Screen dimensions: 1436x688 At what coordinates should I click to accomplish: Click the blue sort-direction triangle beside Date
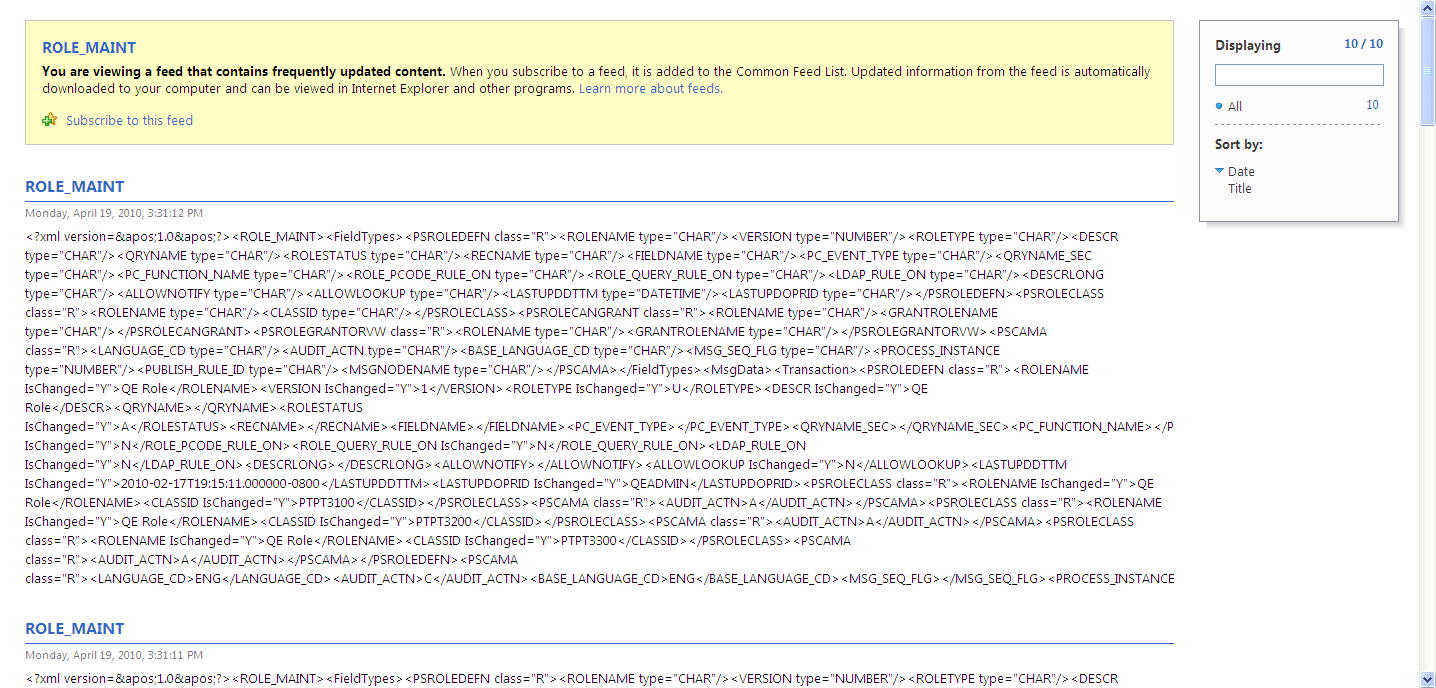point(1221,170)
